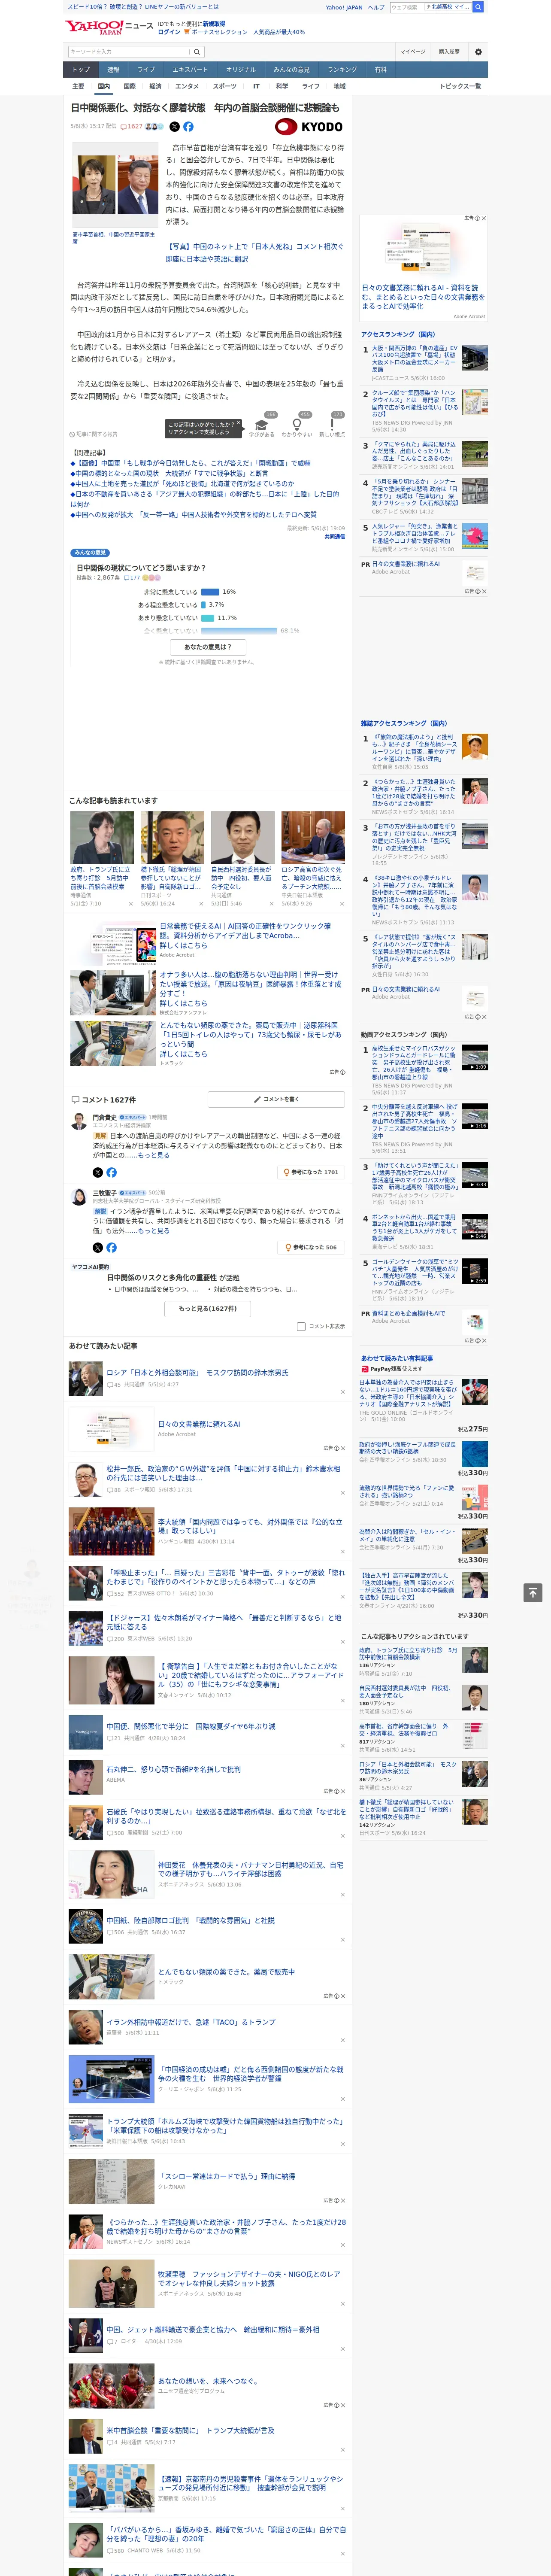Viewport: 551px width, 2576px height.
Task: Click the article photo of 高市早苗首相 and 習近平
Action: coord(114,186)
